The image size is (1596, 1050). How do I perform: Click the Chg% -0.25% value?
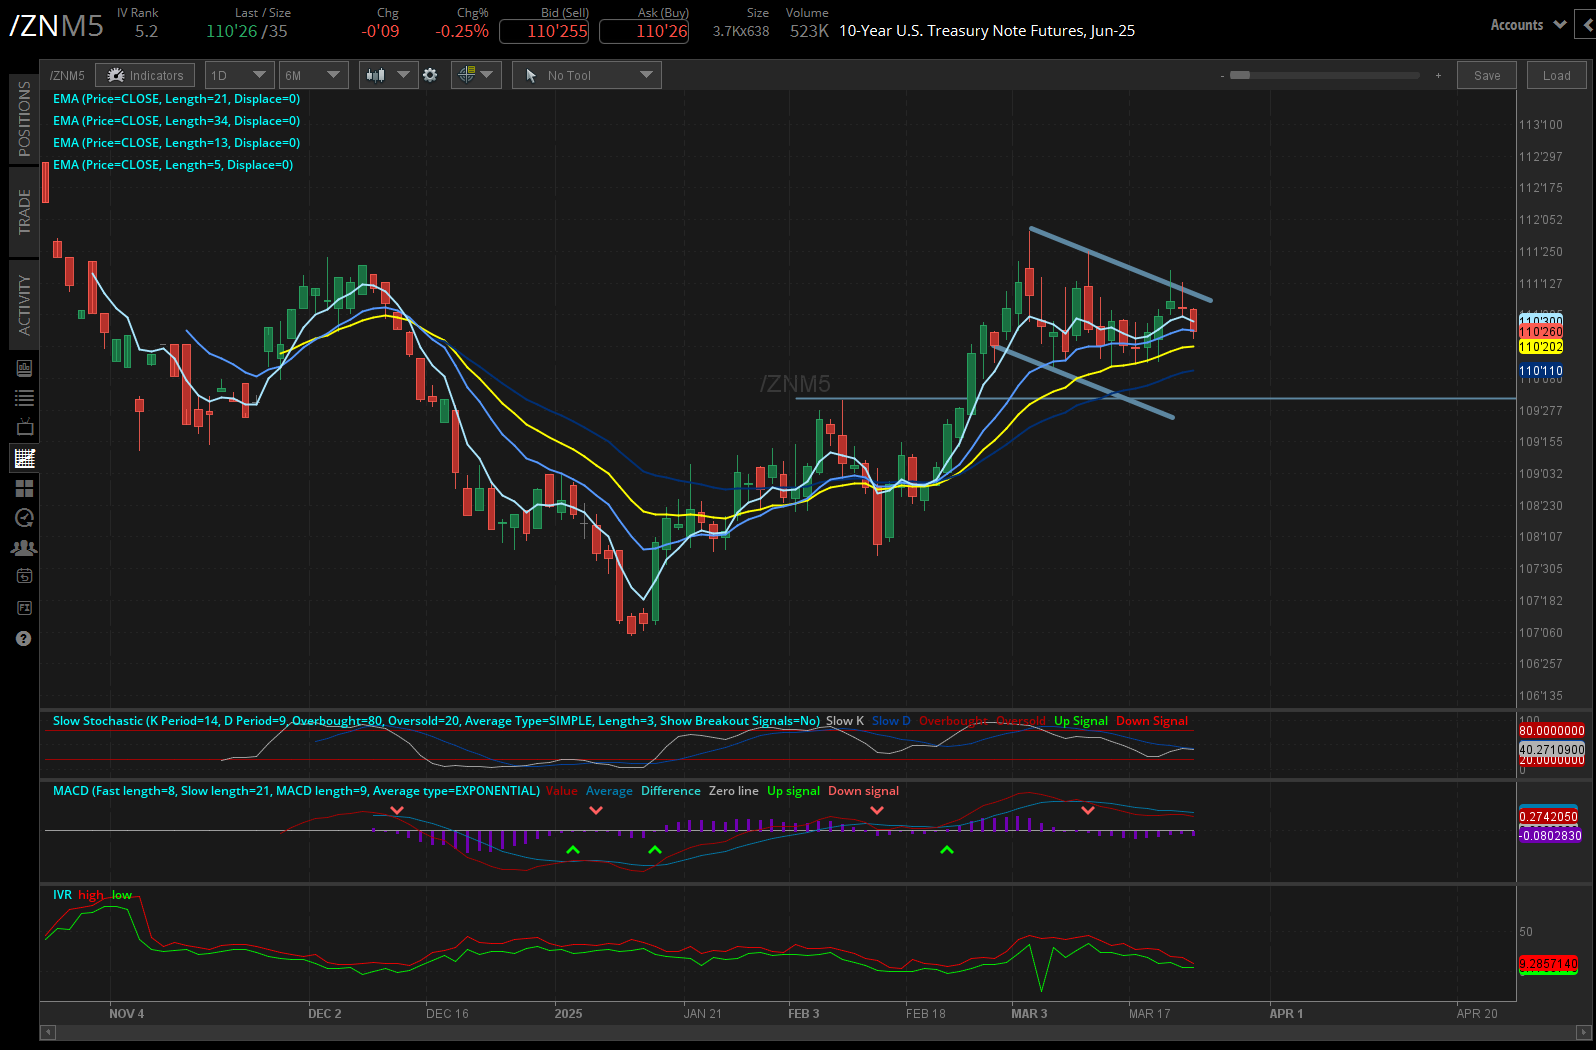pyautogui.click(x=462, y=31)
